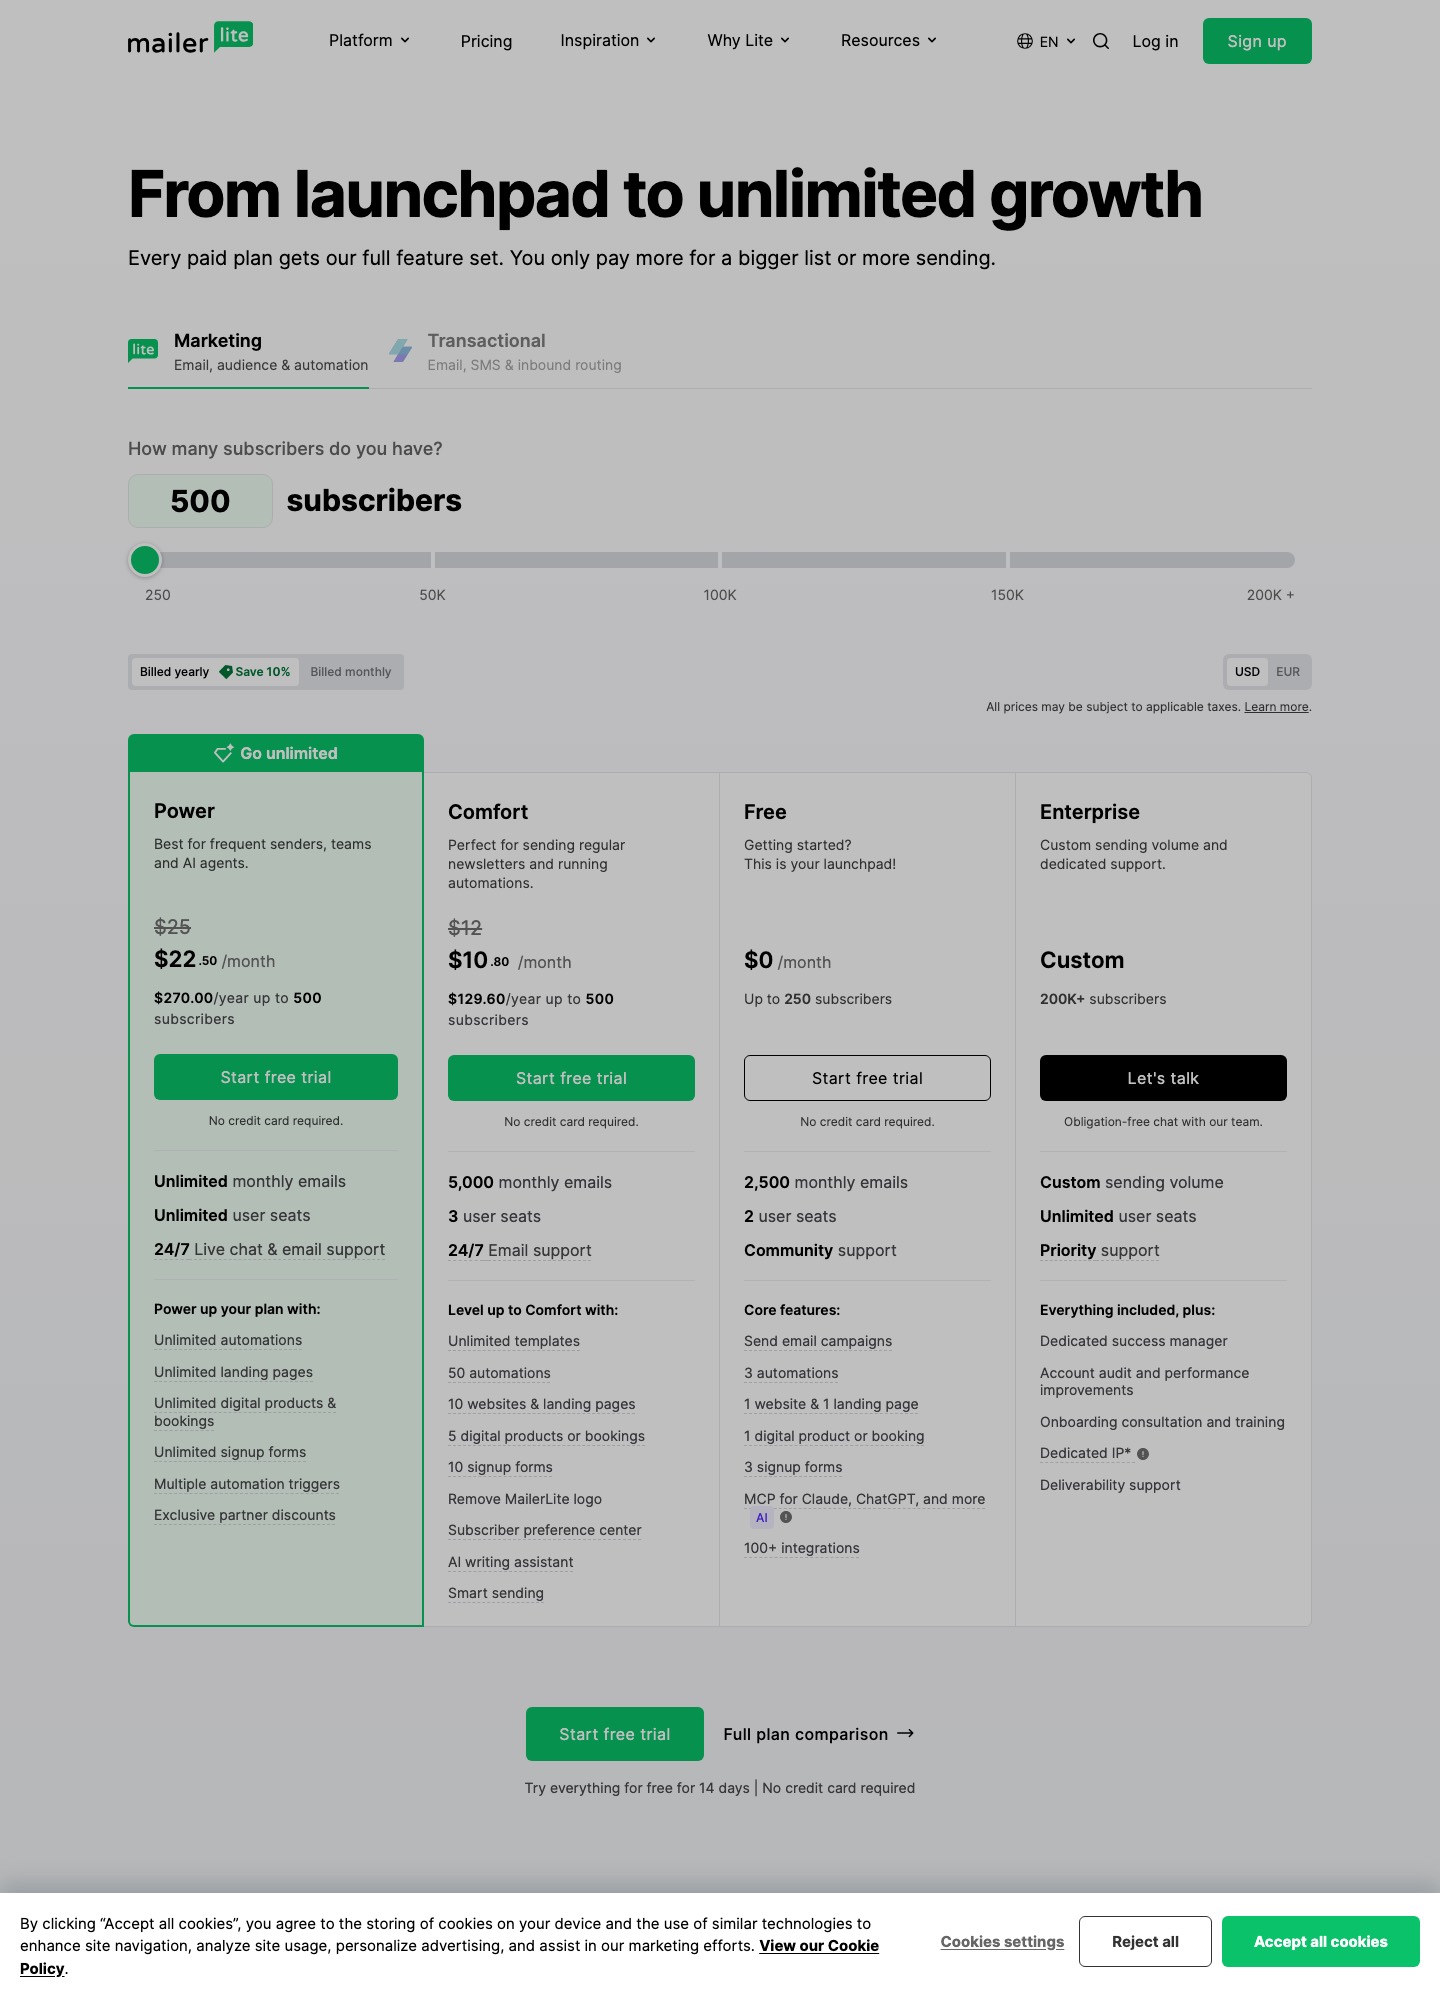Click the Sign up button
This screenshot has height=2000, width=1440.
click(x=1257, y=41)
